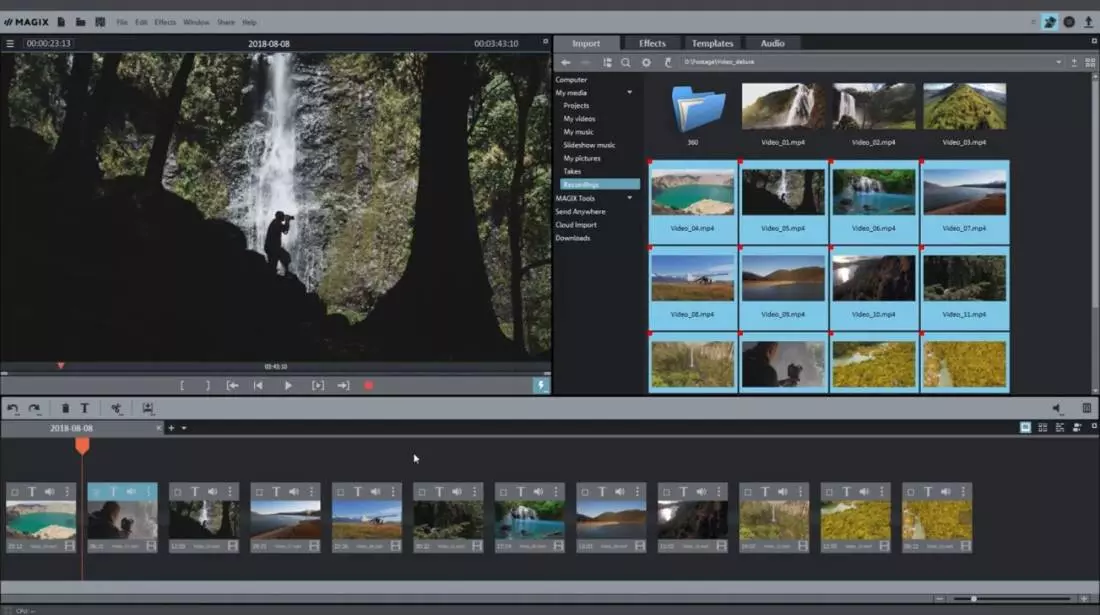Click the Downloads entry in sidebar
Screen dimensions: 1100x615
(x=573, y=238)
